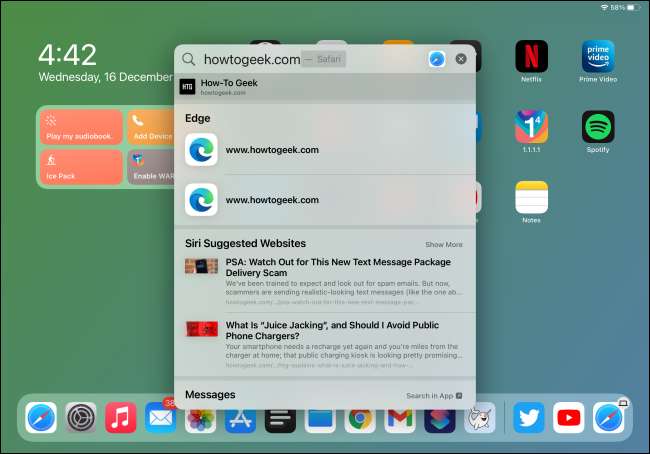Launch Music from the Dock
This screenshot has height=454, width=650.
coord(121,418)
